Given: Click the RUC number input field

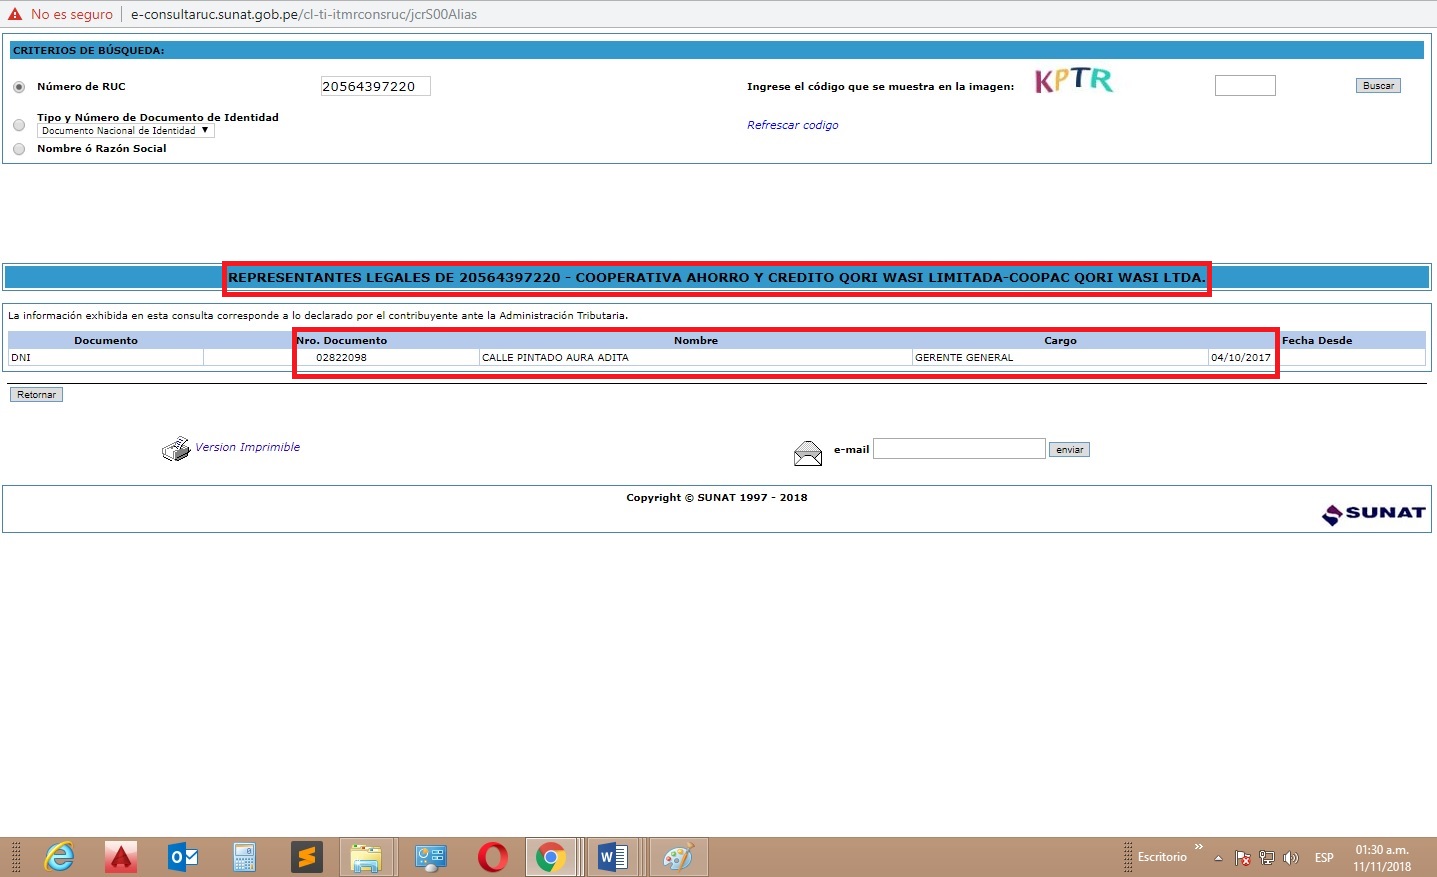Looking at the screenshot, I should tap(375, 86).
